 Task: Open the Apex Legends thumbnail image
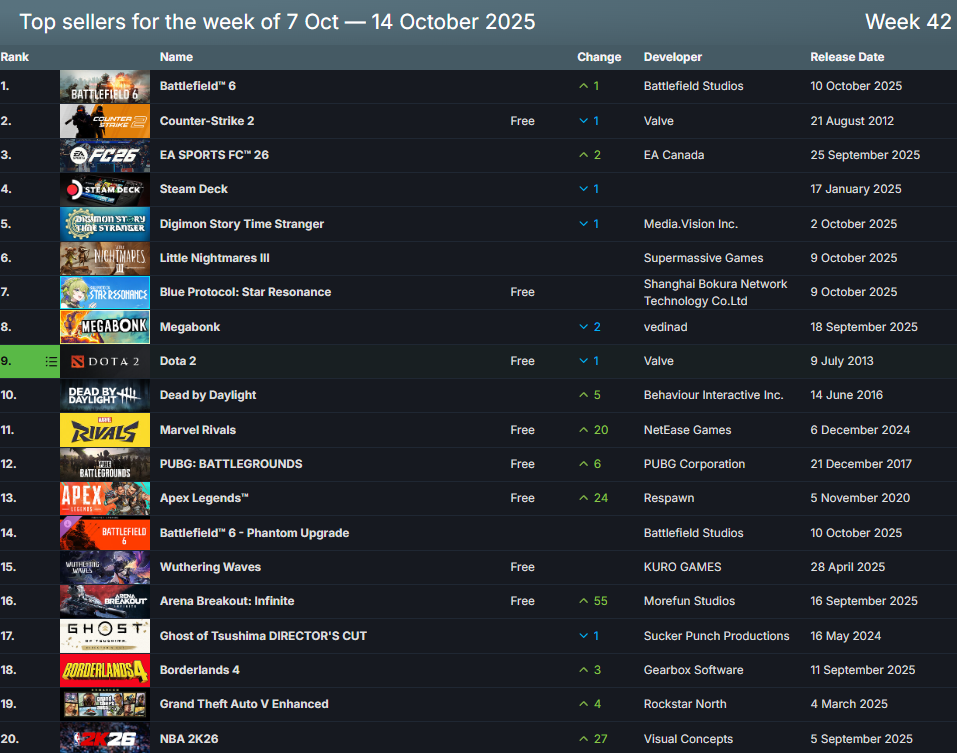pyautogui.click(x=105, y=498)
